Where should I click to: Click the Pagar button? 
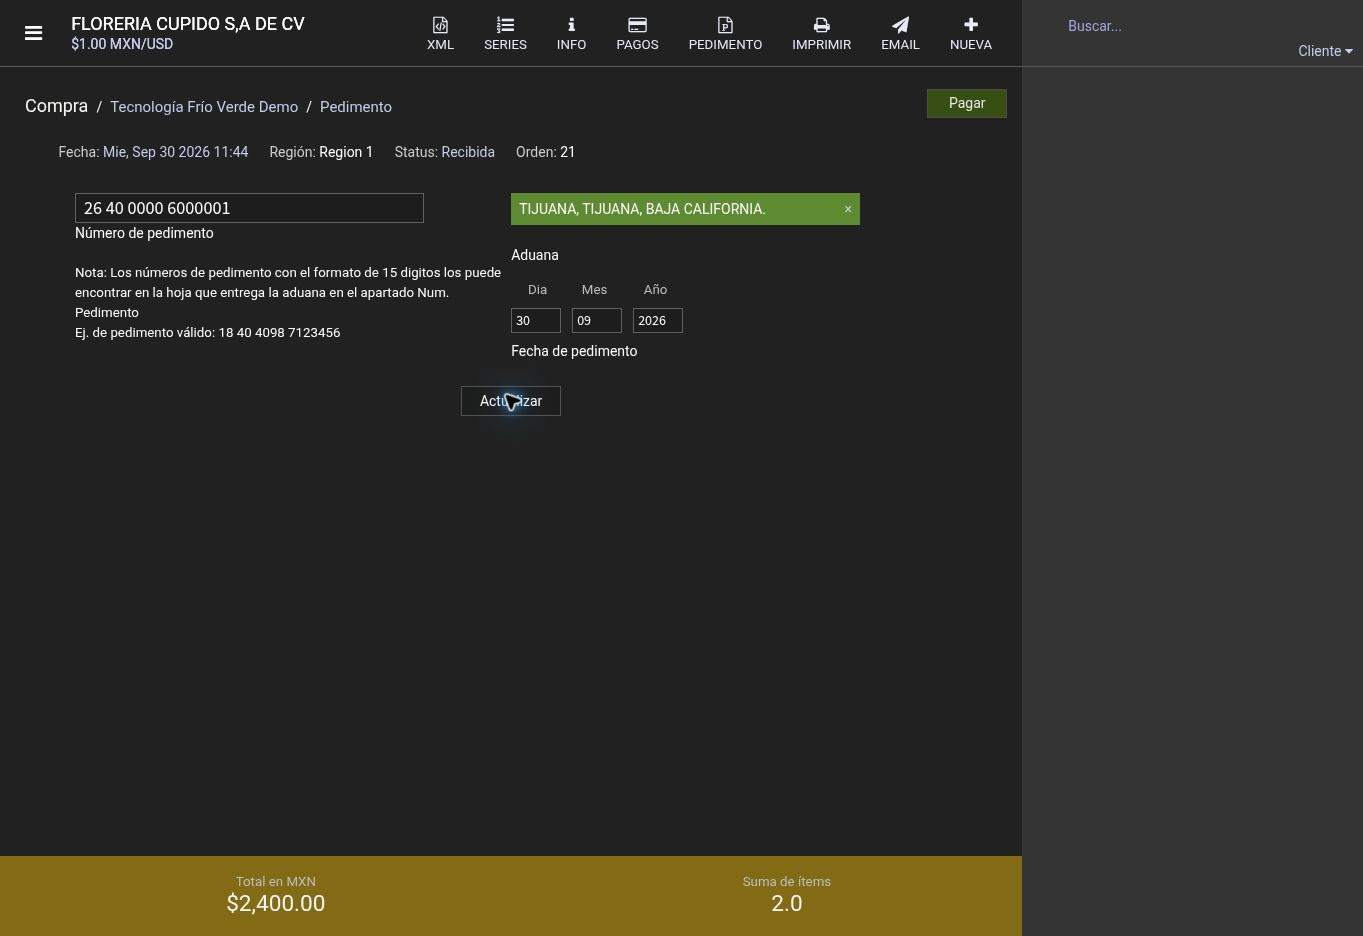tap(967, 103)
